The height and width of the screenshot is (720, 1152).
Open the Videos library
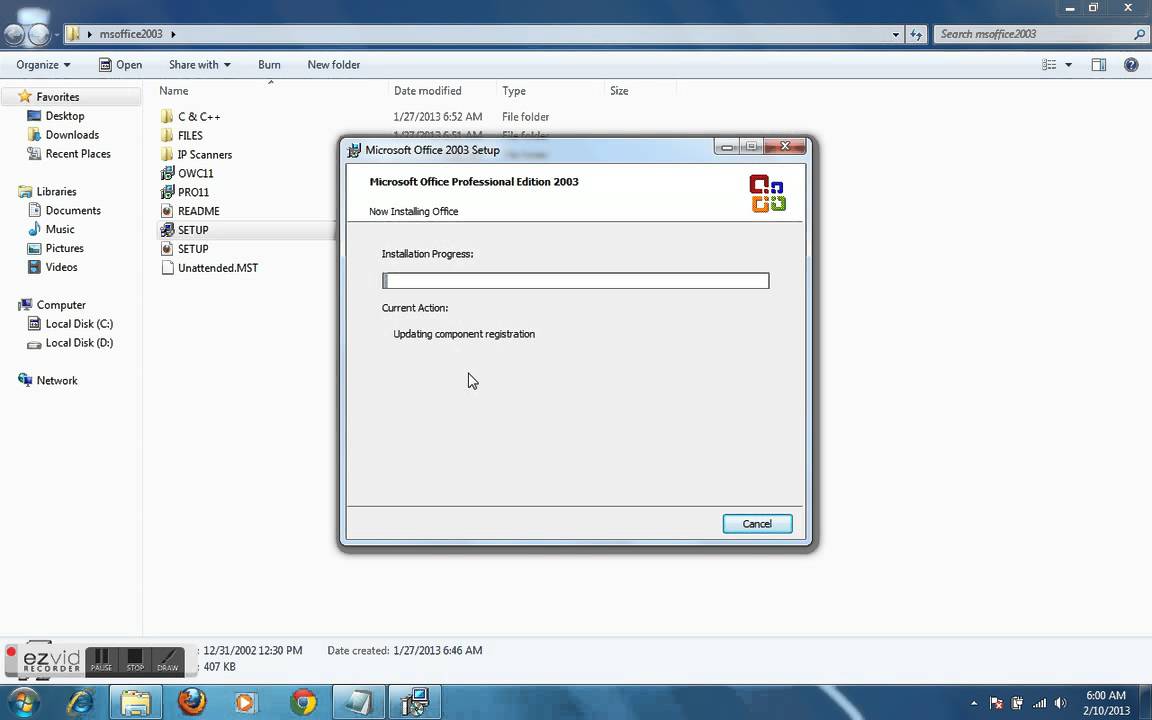pos(52,267)
